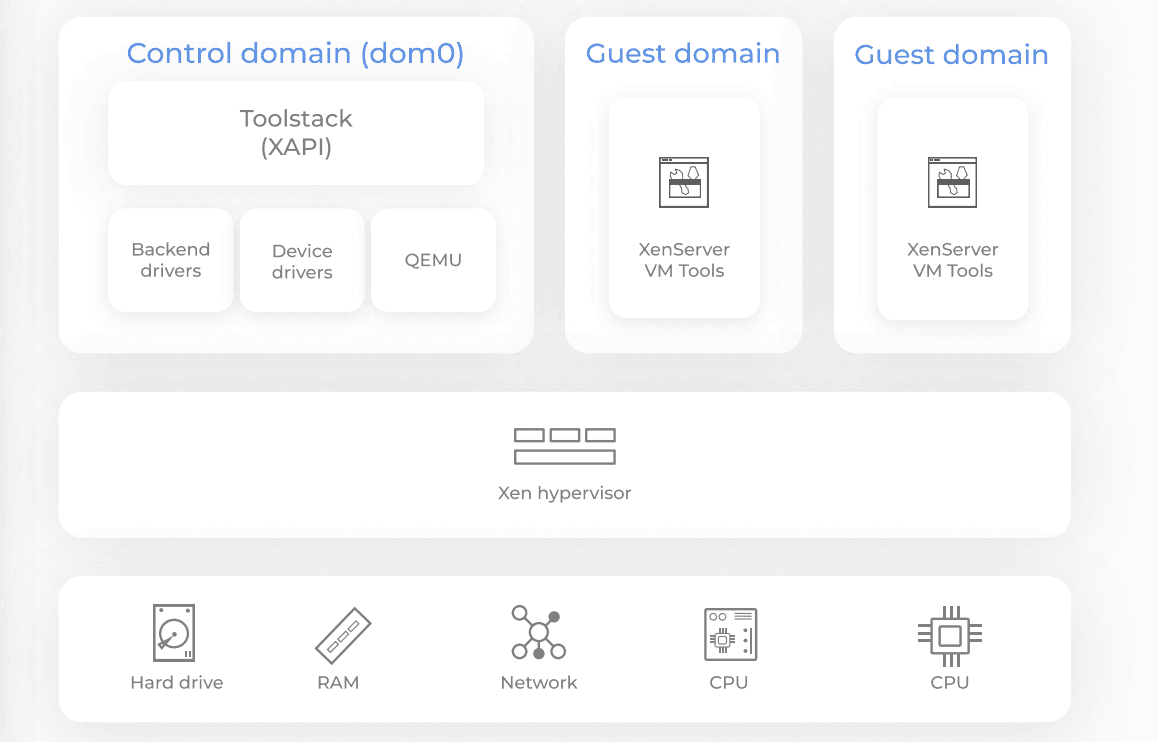Select VM Tools icon in second guest domain
The height and width of the screenshot is (742, 1158).
[x=952, y=182]
